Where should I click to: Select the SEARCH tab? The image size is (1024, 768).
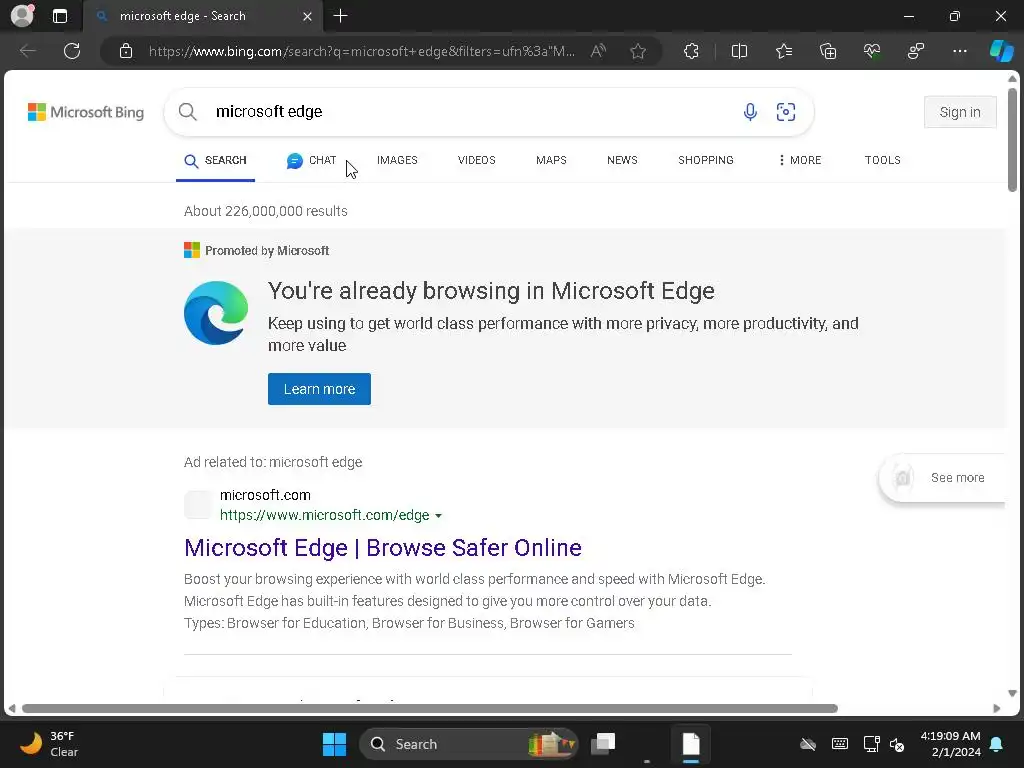click(x=216, y=161)
